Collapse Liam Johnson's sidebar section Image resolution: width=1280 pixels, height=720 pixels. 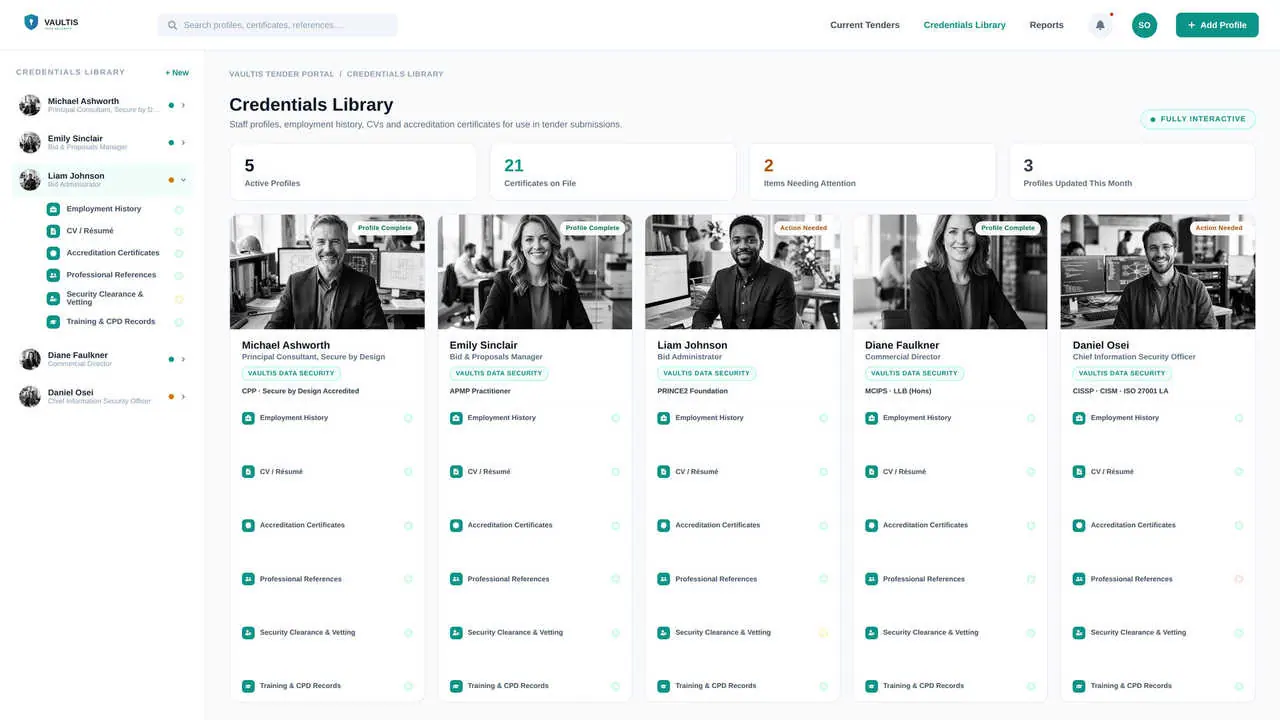183,180
